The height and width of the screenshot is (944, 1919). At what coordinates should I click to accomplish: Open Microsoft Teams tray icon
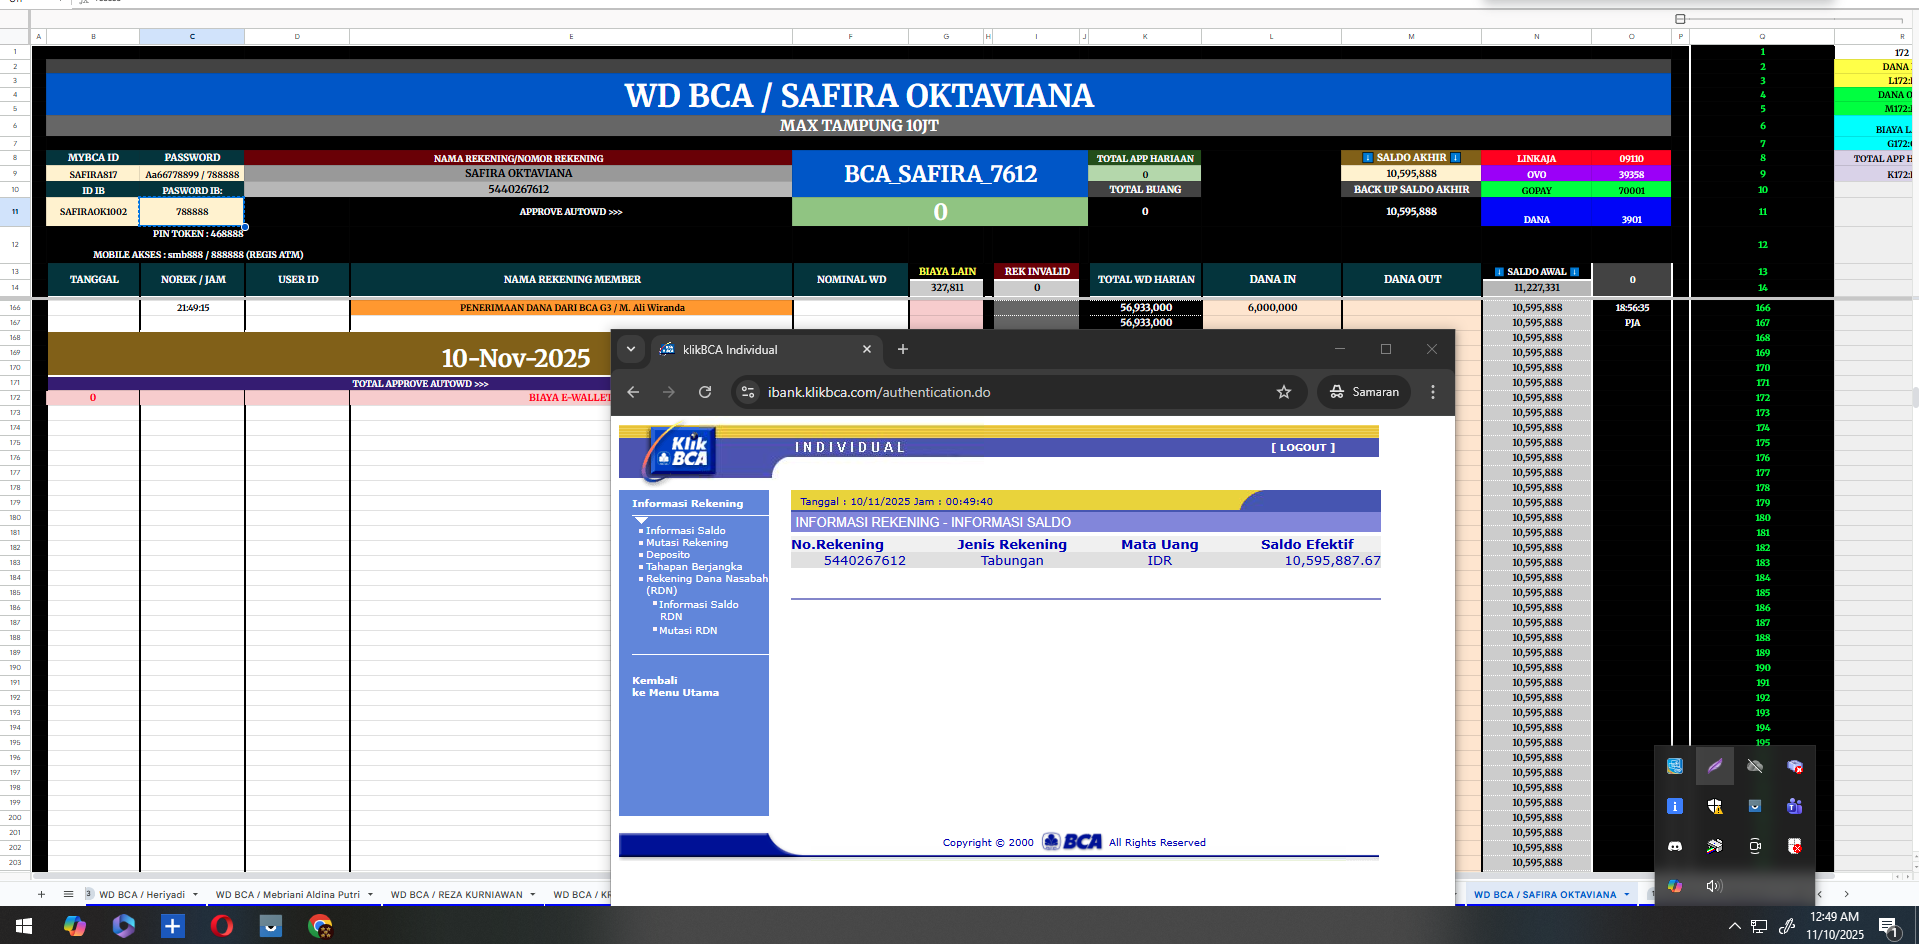[1795, 806]
